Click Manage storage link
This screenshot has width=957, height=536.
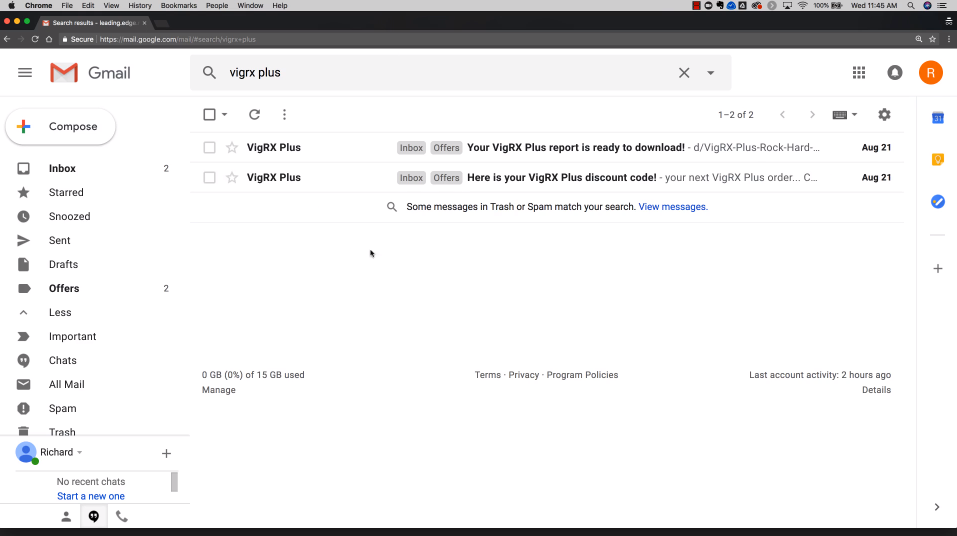(x=218, y=389)
